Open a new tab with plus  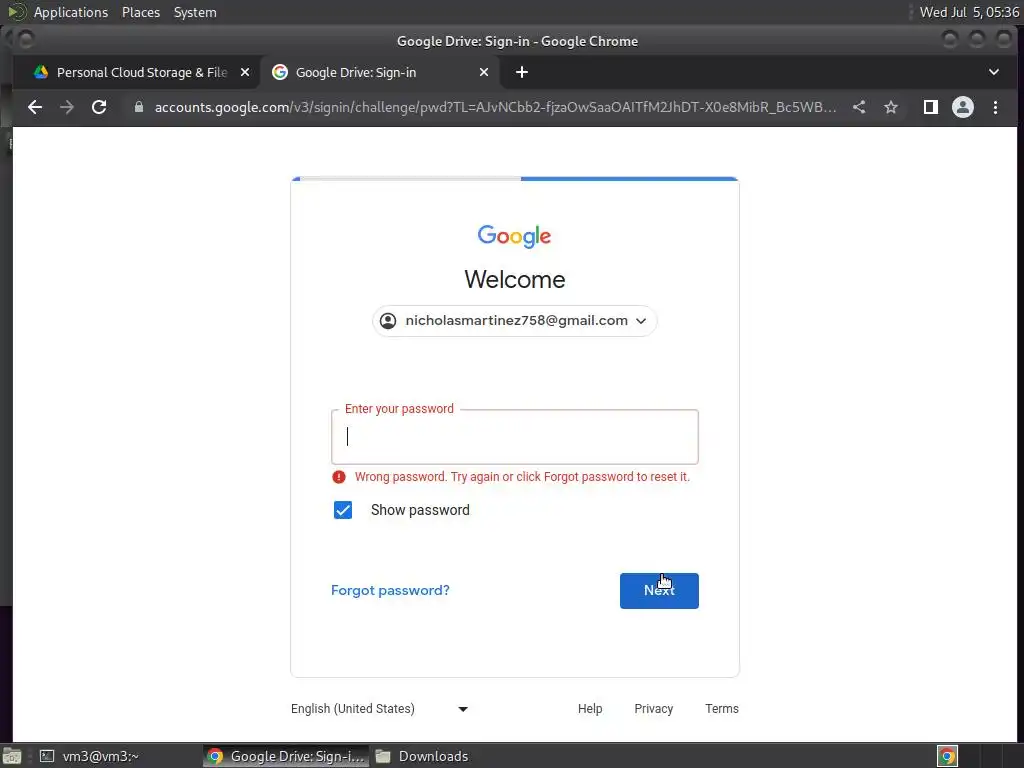[522, 72]
